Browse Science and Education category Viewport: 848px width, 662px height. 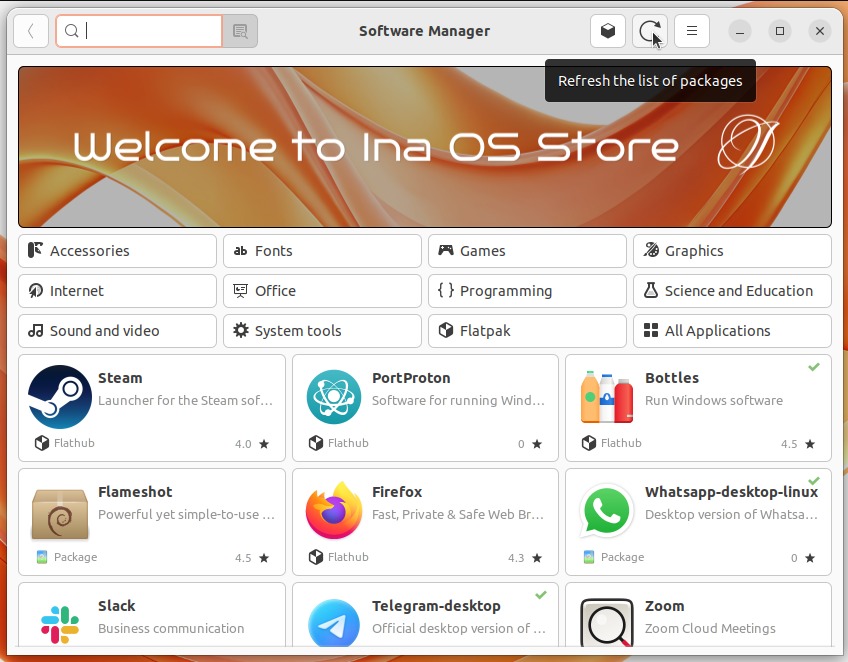click(732, 291)
